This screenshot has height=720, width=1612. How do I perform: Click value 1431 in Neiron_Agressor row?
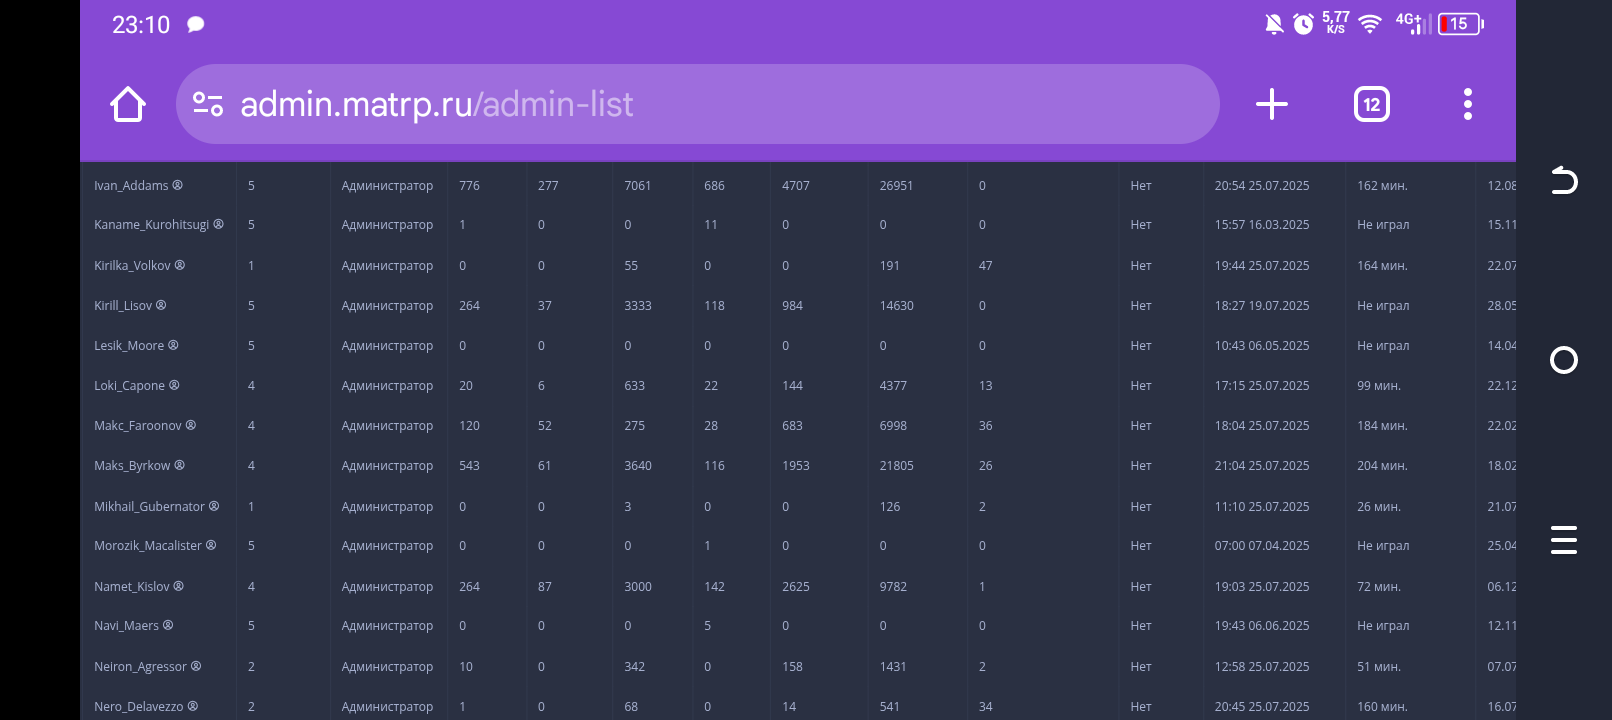click(x=893, y=667)
